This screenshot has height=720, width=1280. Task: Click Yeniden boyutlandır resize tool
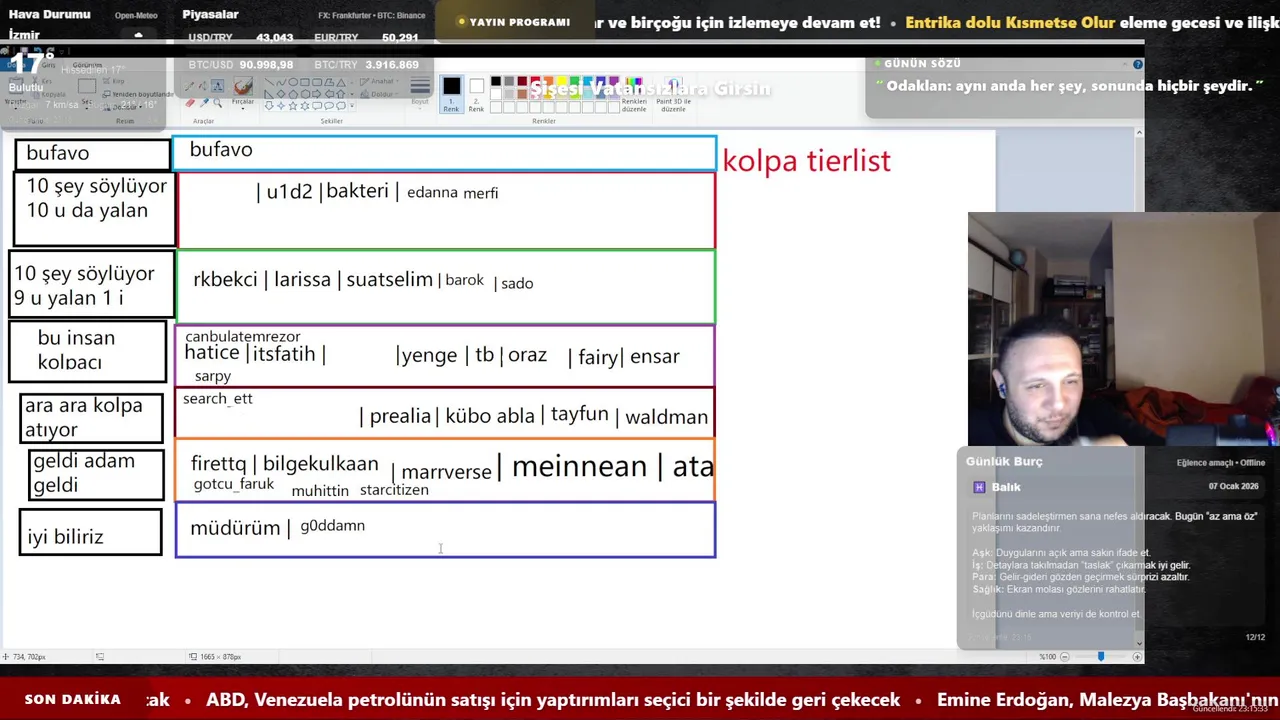[137, 94]
